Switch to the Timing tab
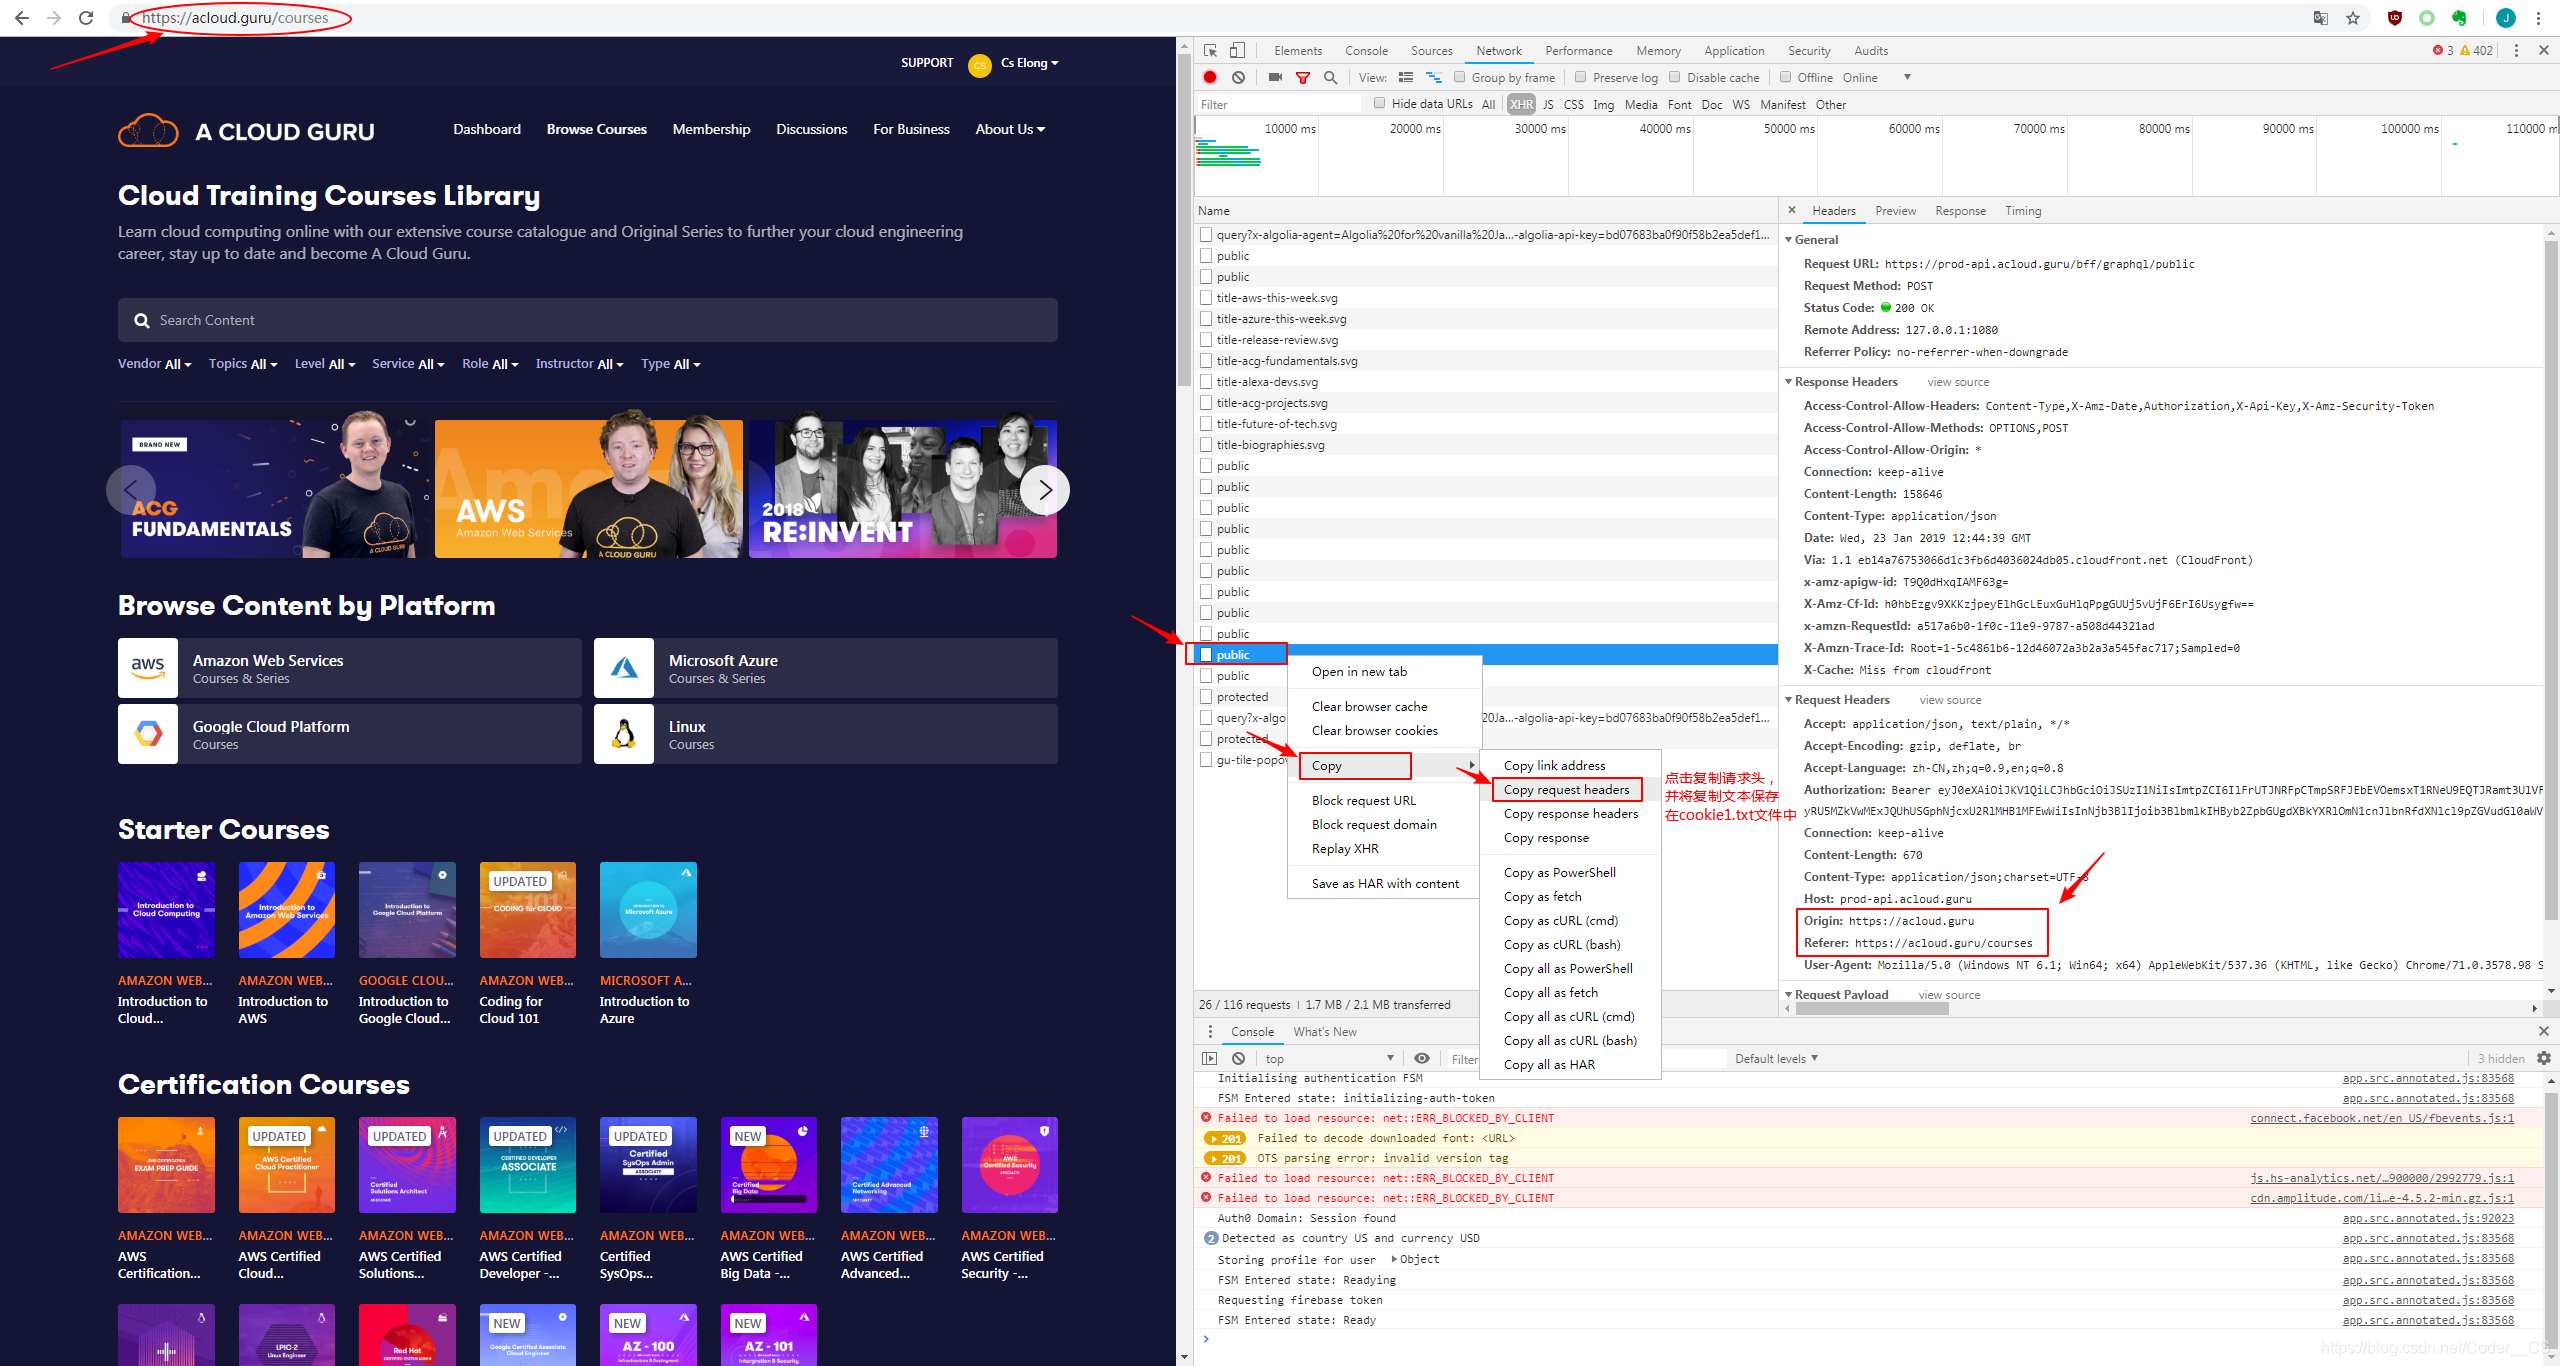Image resolution: width=2560 pixels, height=1366 pixels. point(2023,211)
